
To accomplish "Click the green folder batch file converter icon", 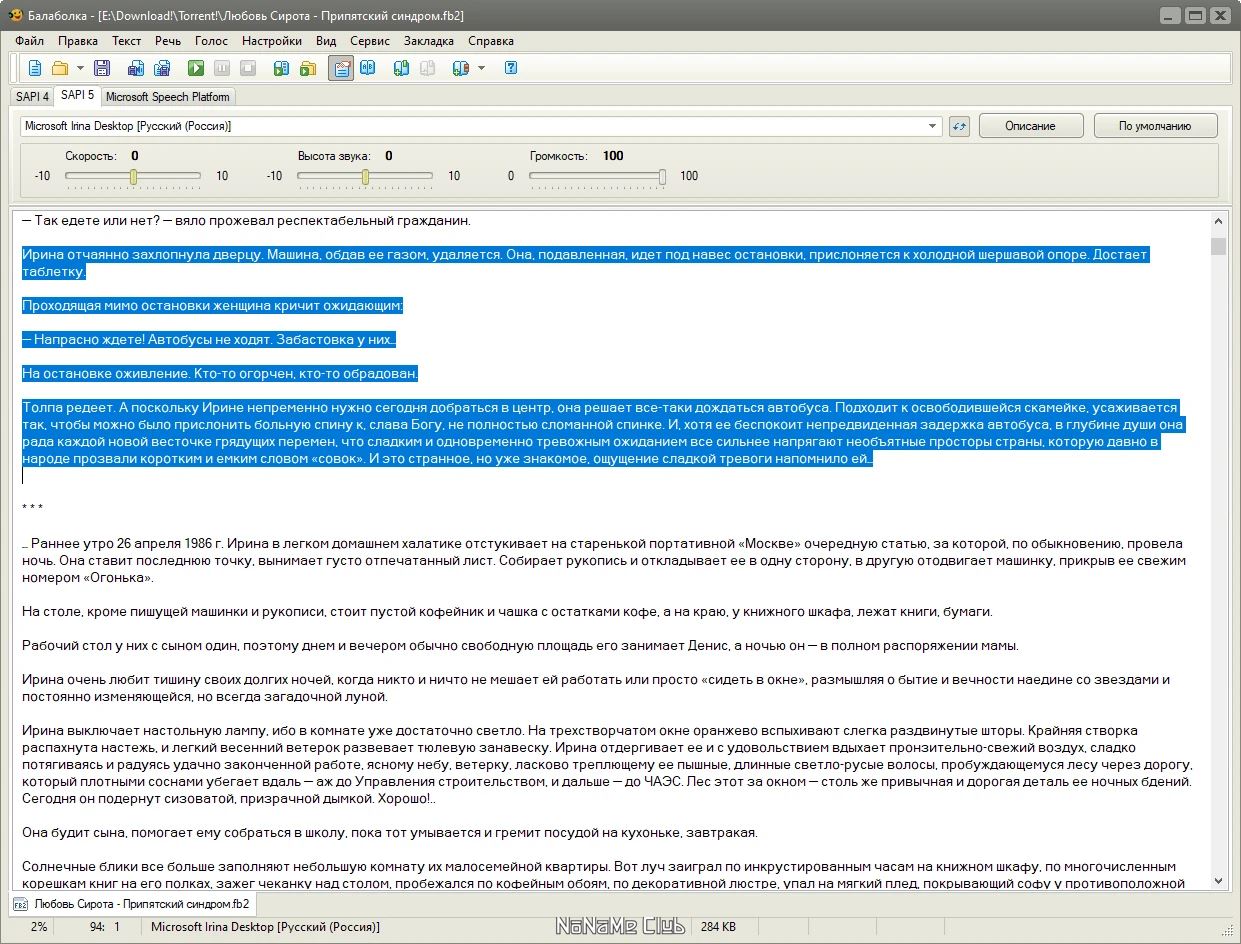I will [x=308, y=68].
